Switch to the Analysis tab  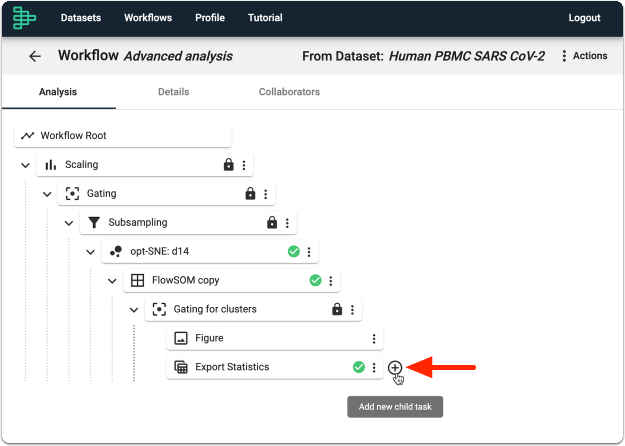58,92
